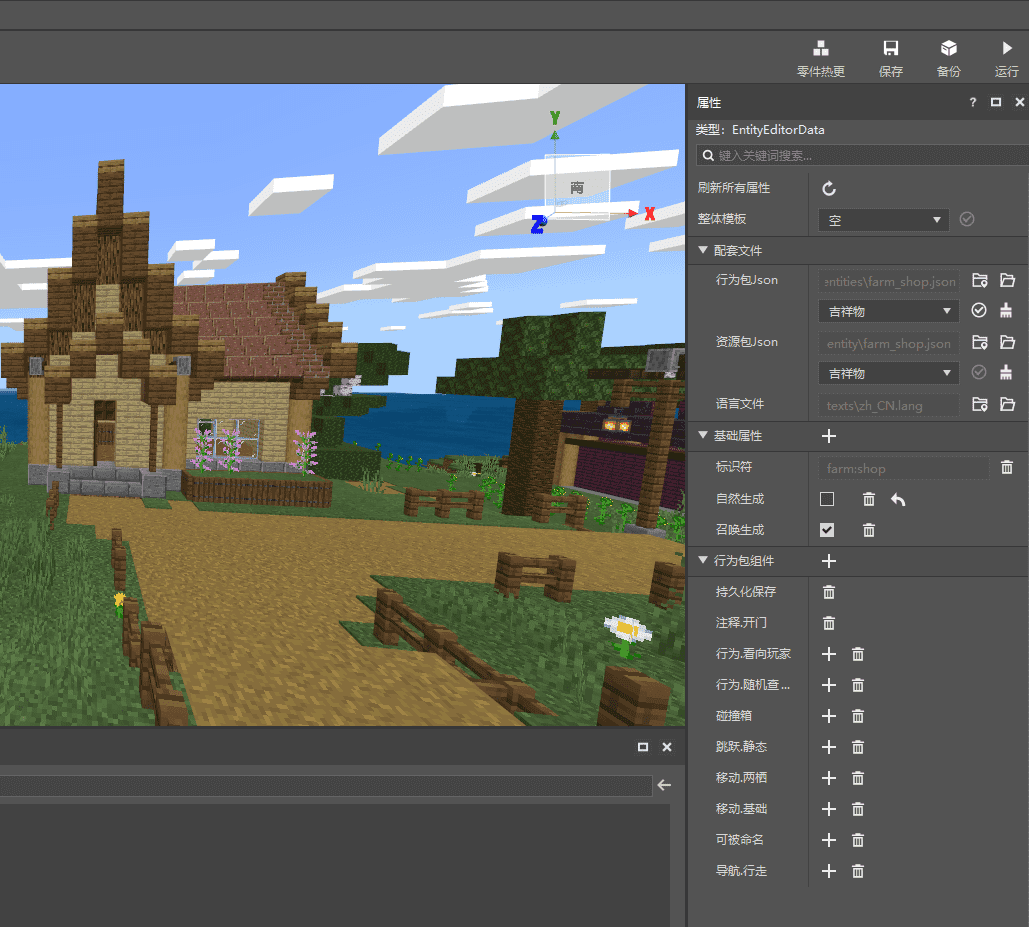Click the blue Z axis gizmo label
The width and height of the screenshot is (1029, 927).
(539, 224)
